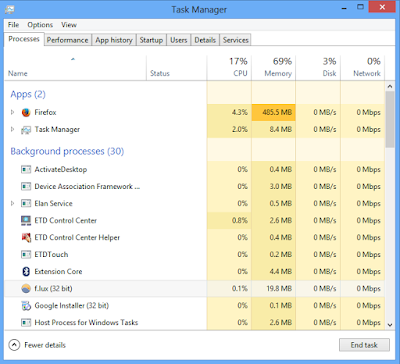Select the Google Installer icon
Screen dimensions: 400x364
click(x=26, y=305)
